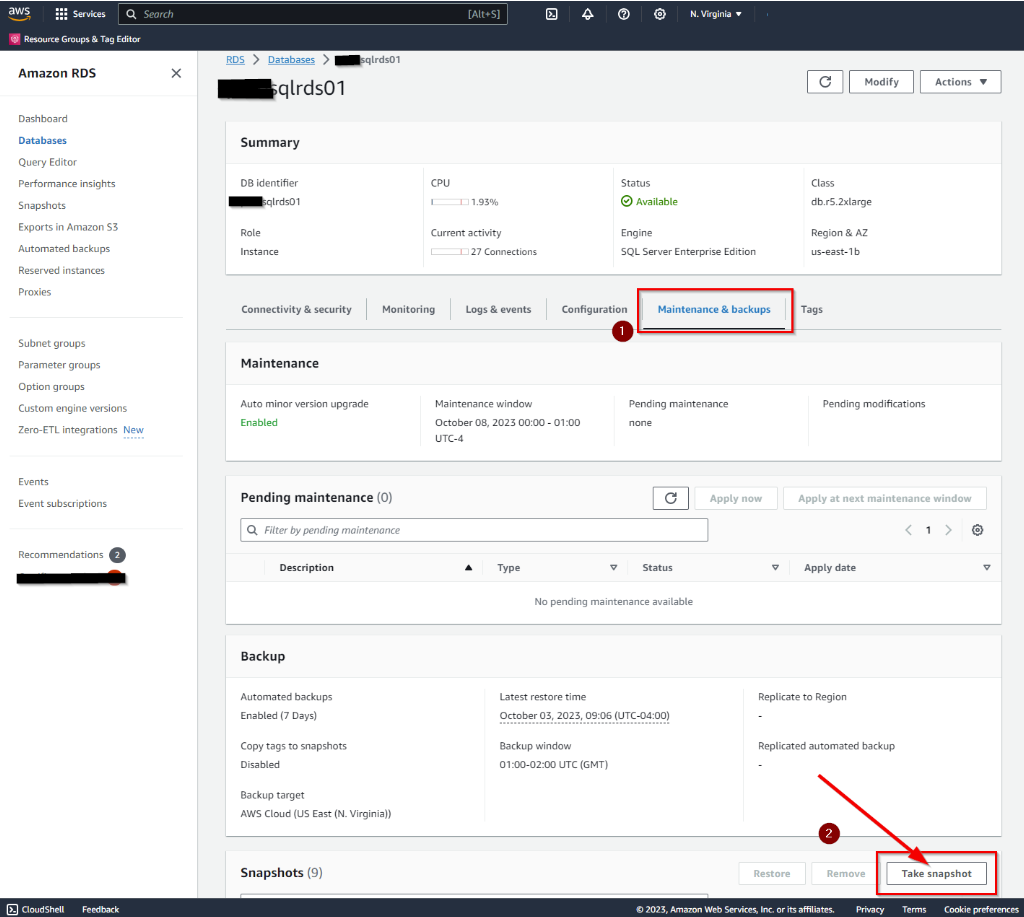Sort the Apply date column
This screenshot has height=917, width=1024.
tap(986, 568)
